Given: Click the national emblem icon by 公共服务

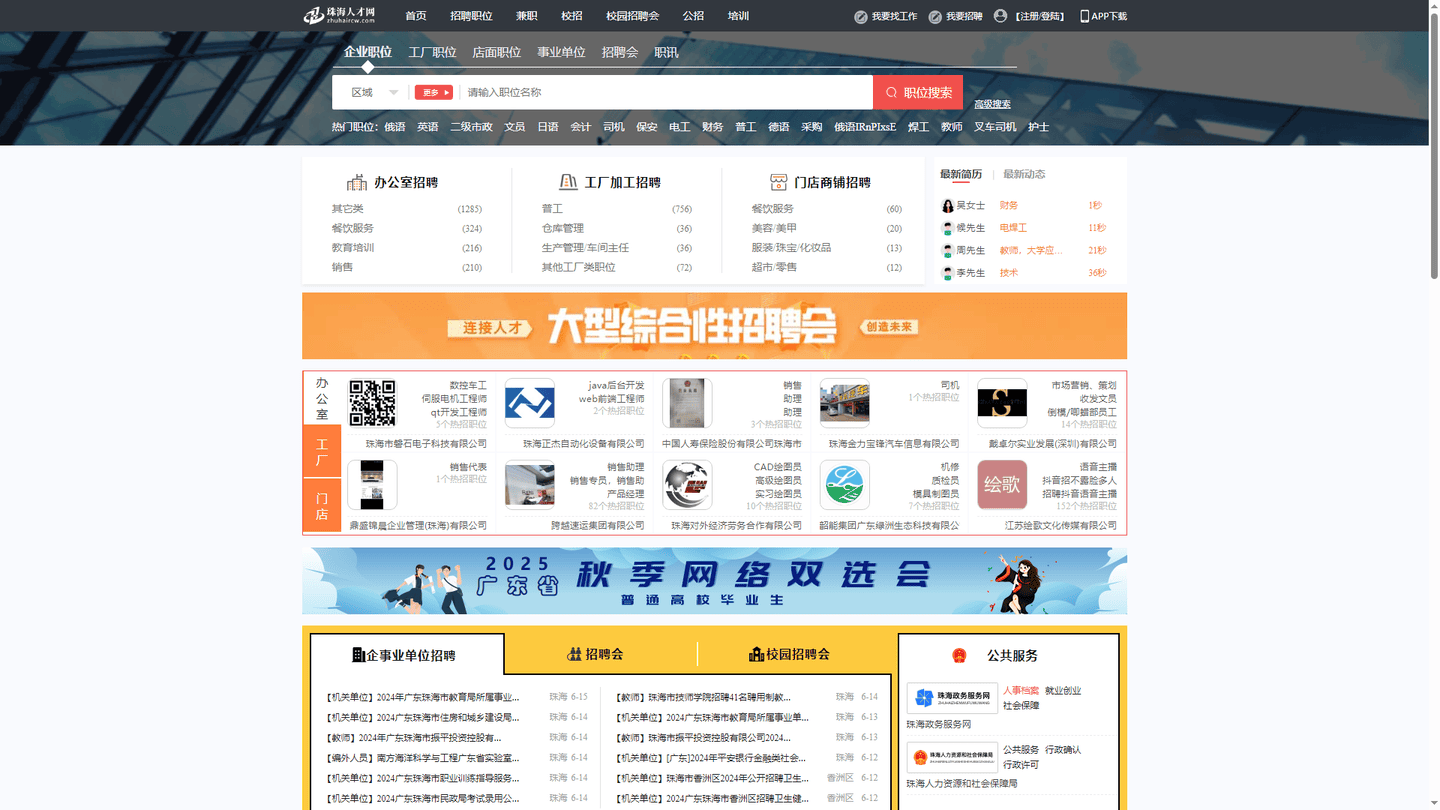Looking at the screenshot, I should [x=959, y=656].
